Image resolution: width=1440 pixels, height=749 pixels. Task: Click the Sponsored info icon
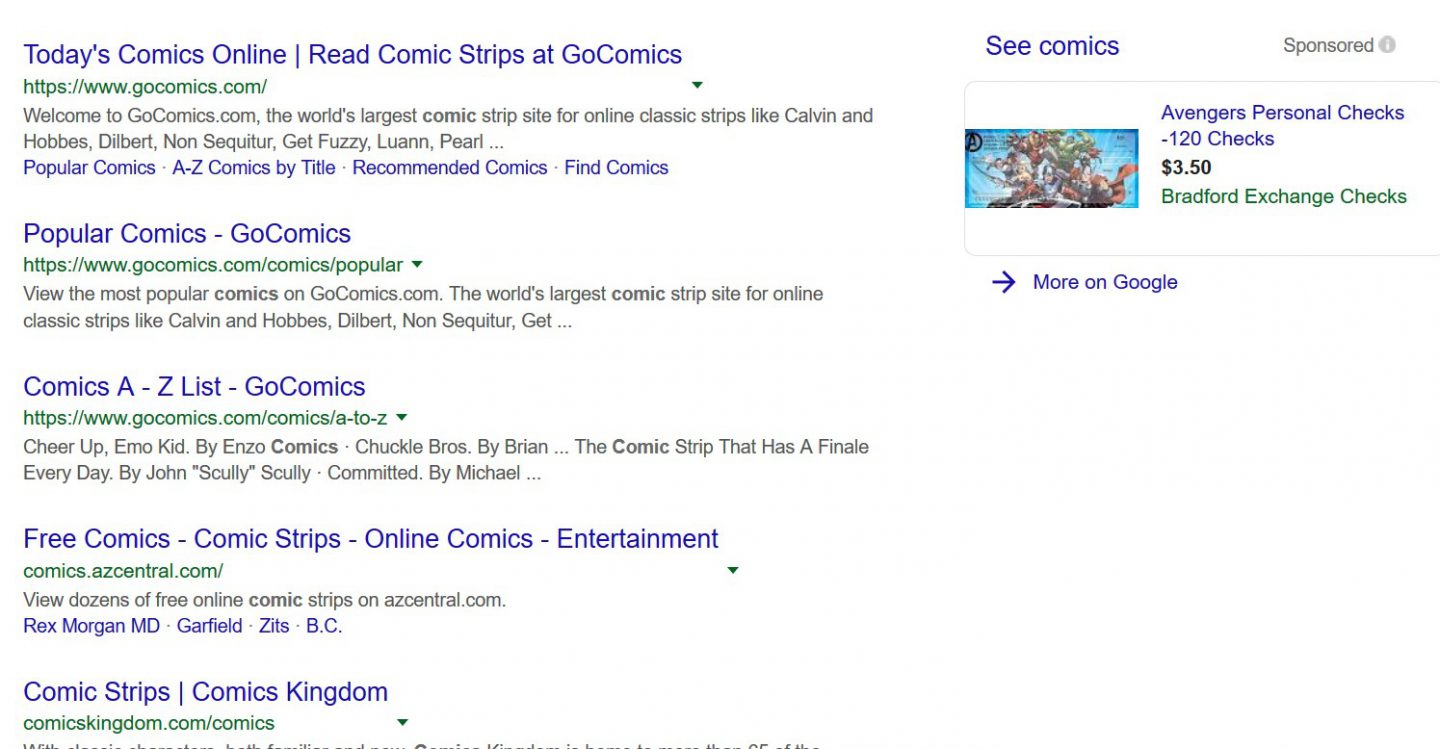tap(1387, 45)
